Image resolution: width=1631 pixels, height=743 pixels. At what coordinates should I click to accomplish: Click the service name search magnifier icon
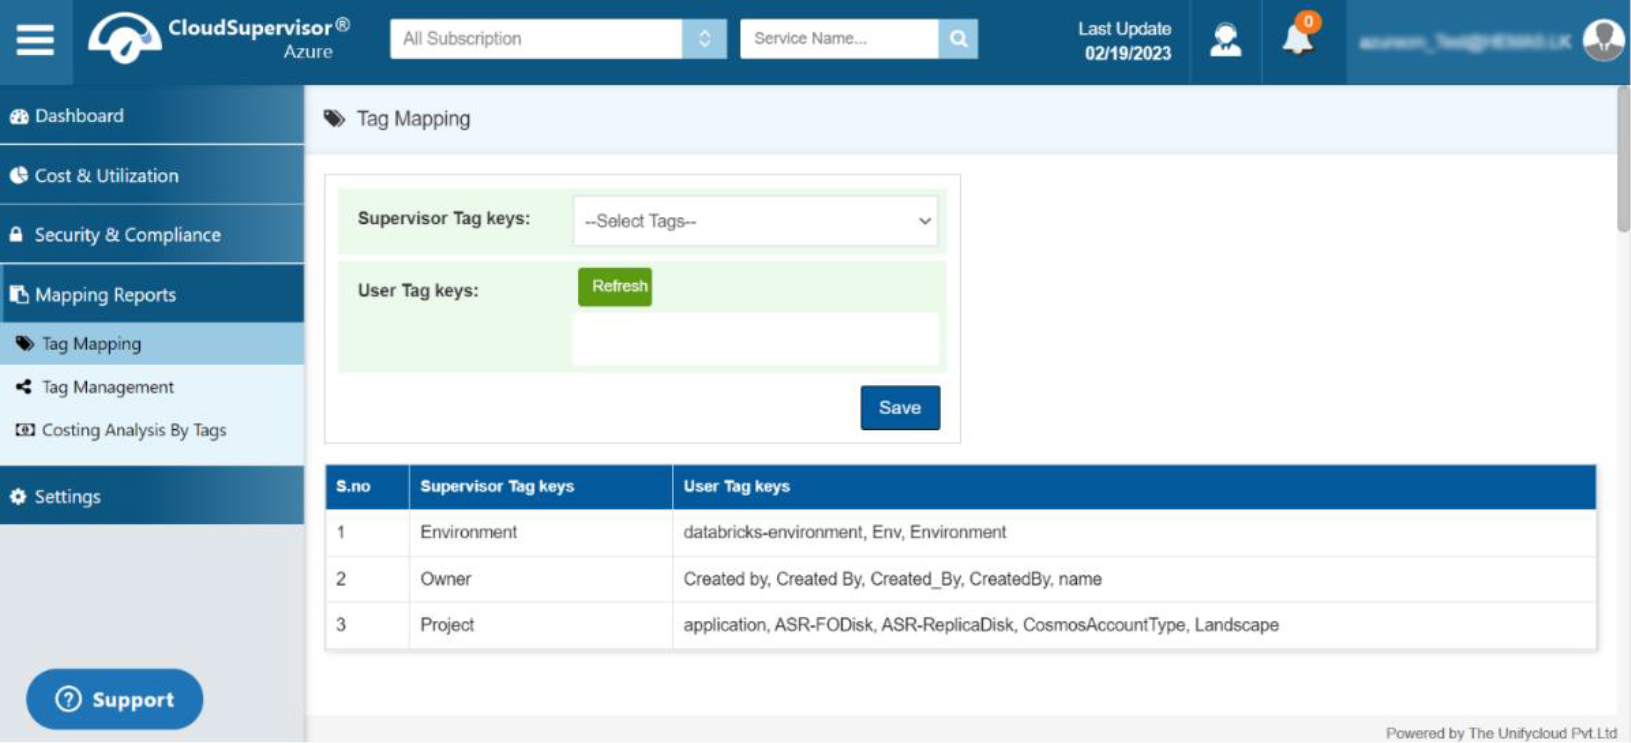point(958,39)
